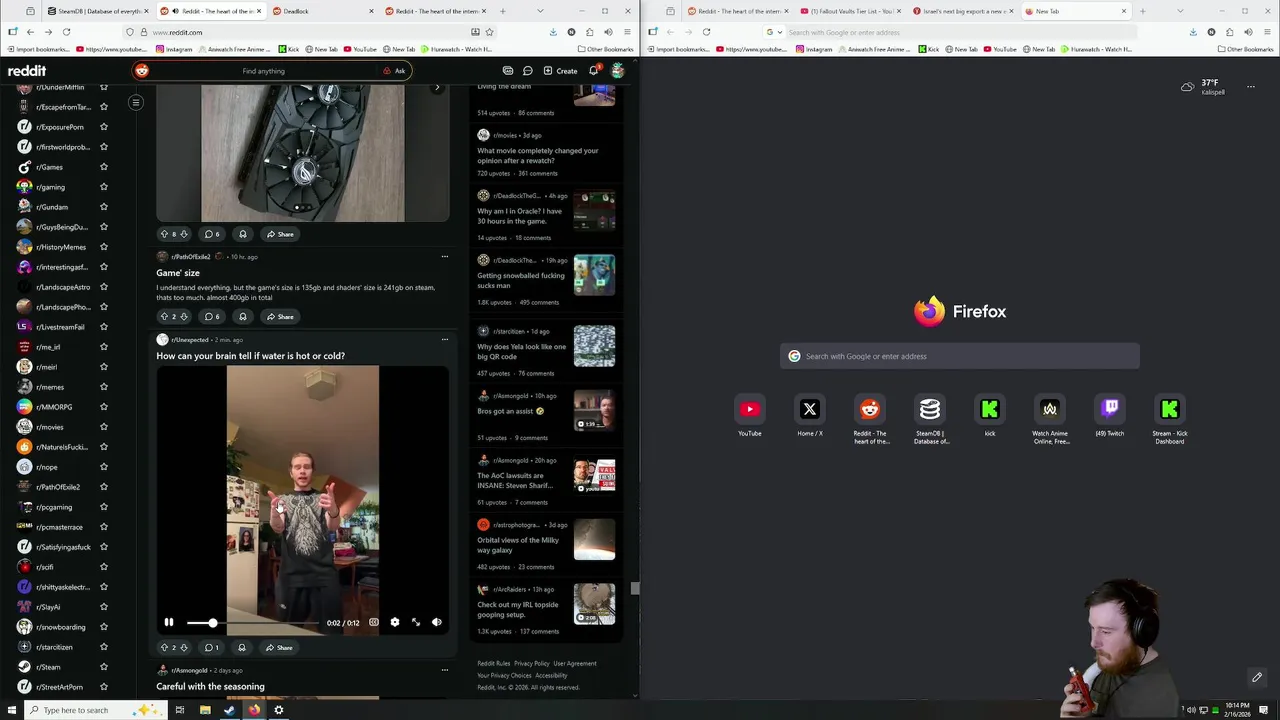Viewport: 1280px width, 720px height.
Task: Upvote the hot or cold water video post
Action: click(x=164, y=648)
